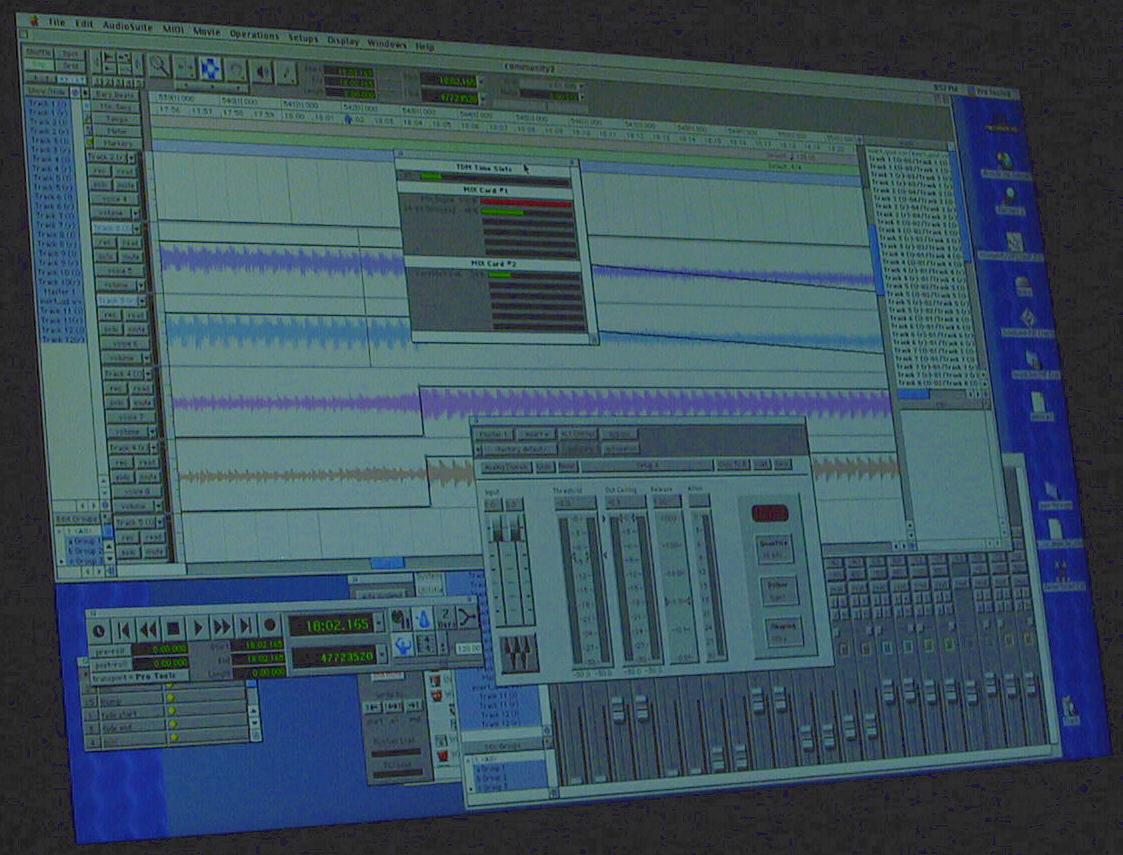Image resolution: width=1123 pixels, height=855 pixels.
Task: Toggle the metronome Click icon in Transport
Action: click(423, 618)
